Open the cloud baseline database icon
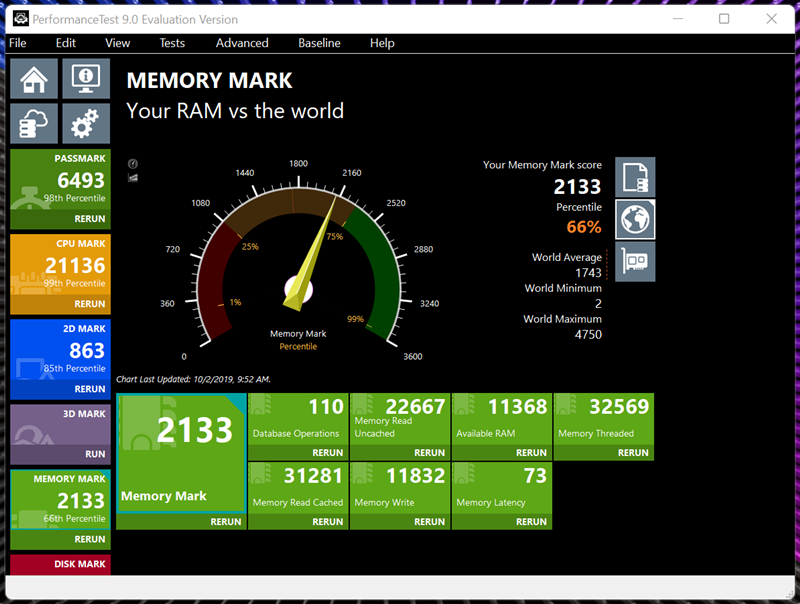Viewport: 800px width, 604px height. click(x=34, y=123)
